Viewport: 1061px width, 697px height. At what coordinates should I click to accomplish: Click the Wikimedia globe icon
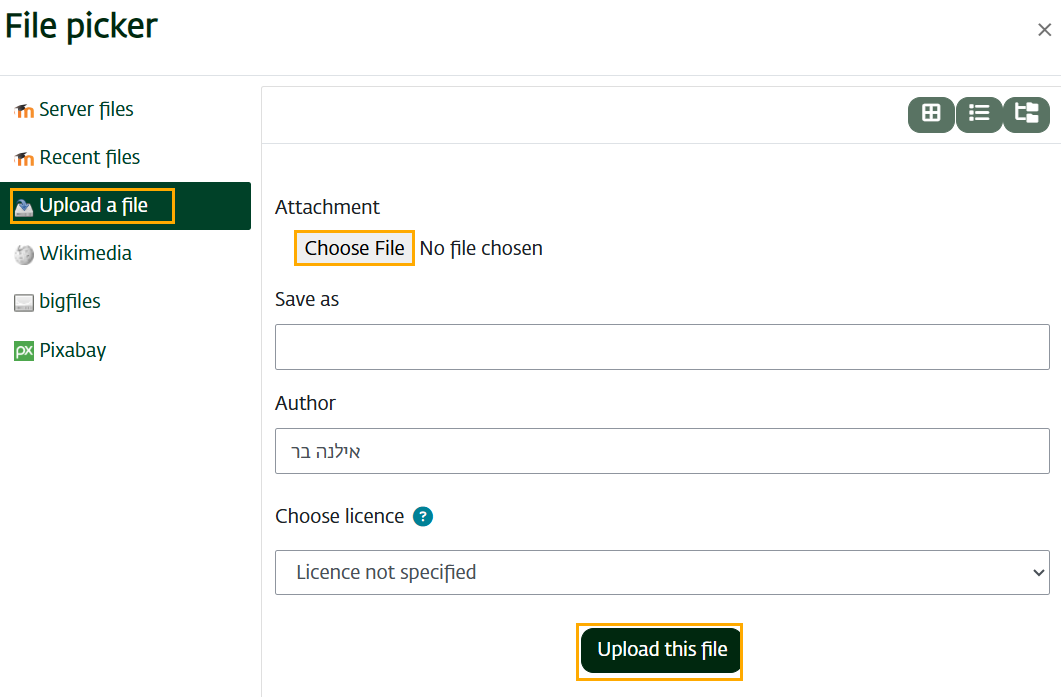tap(24, 255)
